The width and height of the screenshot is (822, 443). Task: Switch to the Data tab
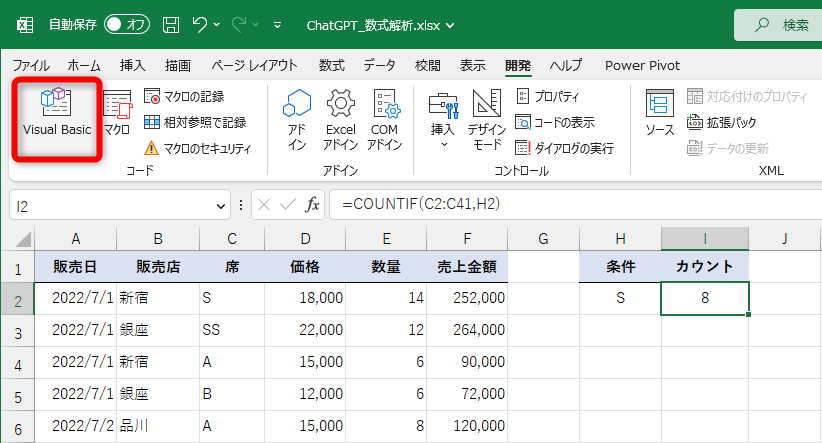pos(380,66)
